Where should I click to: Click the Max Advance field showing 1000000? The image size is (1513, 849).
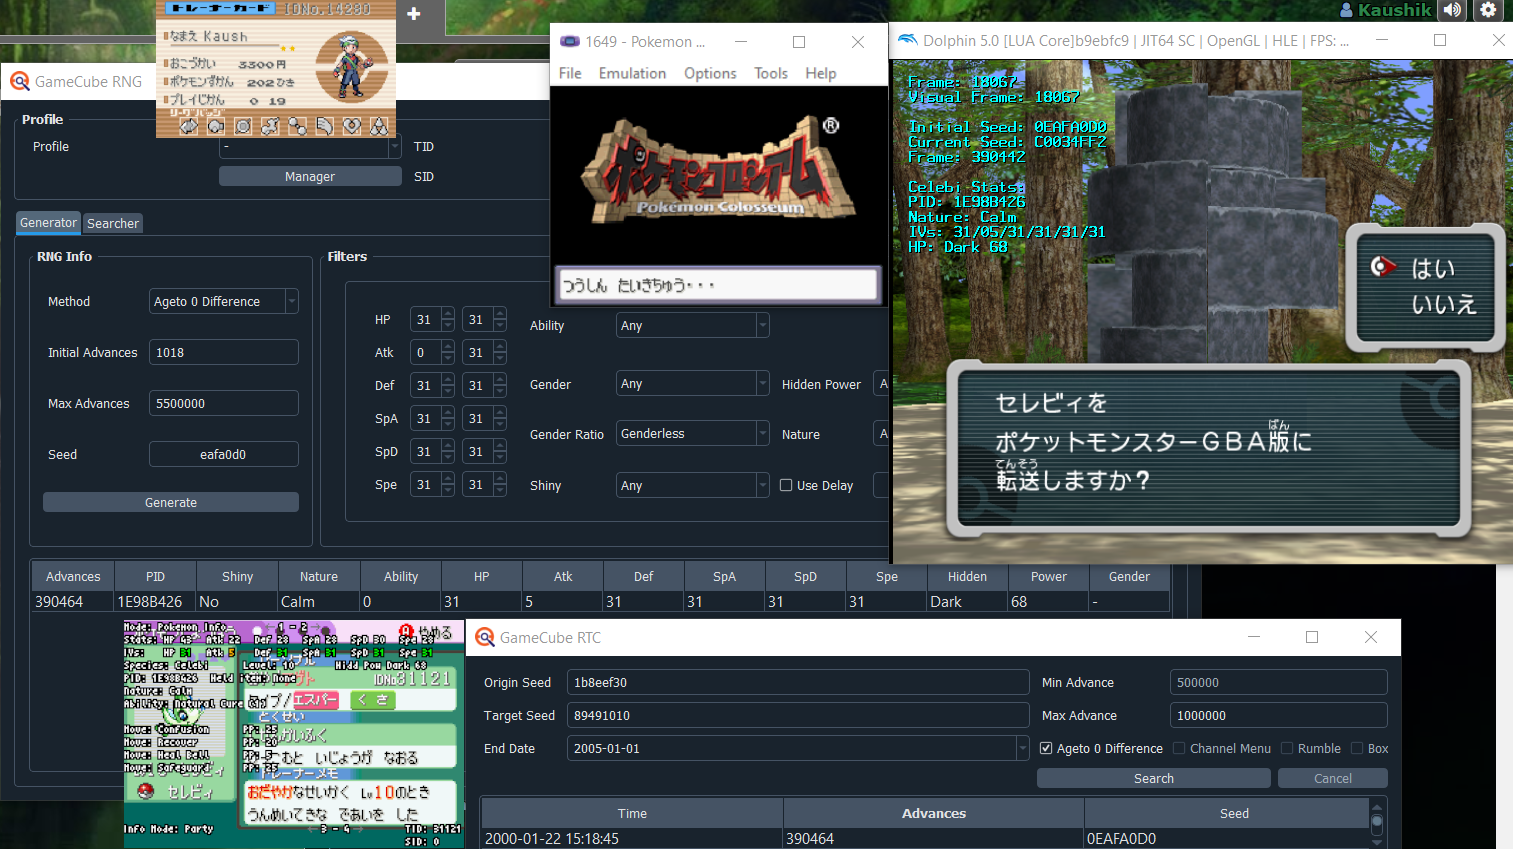[1279, 715]
